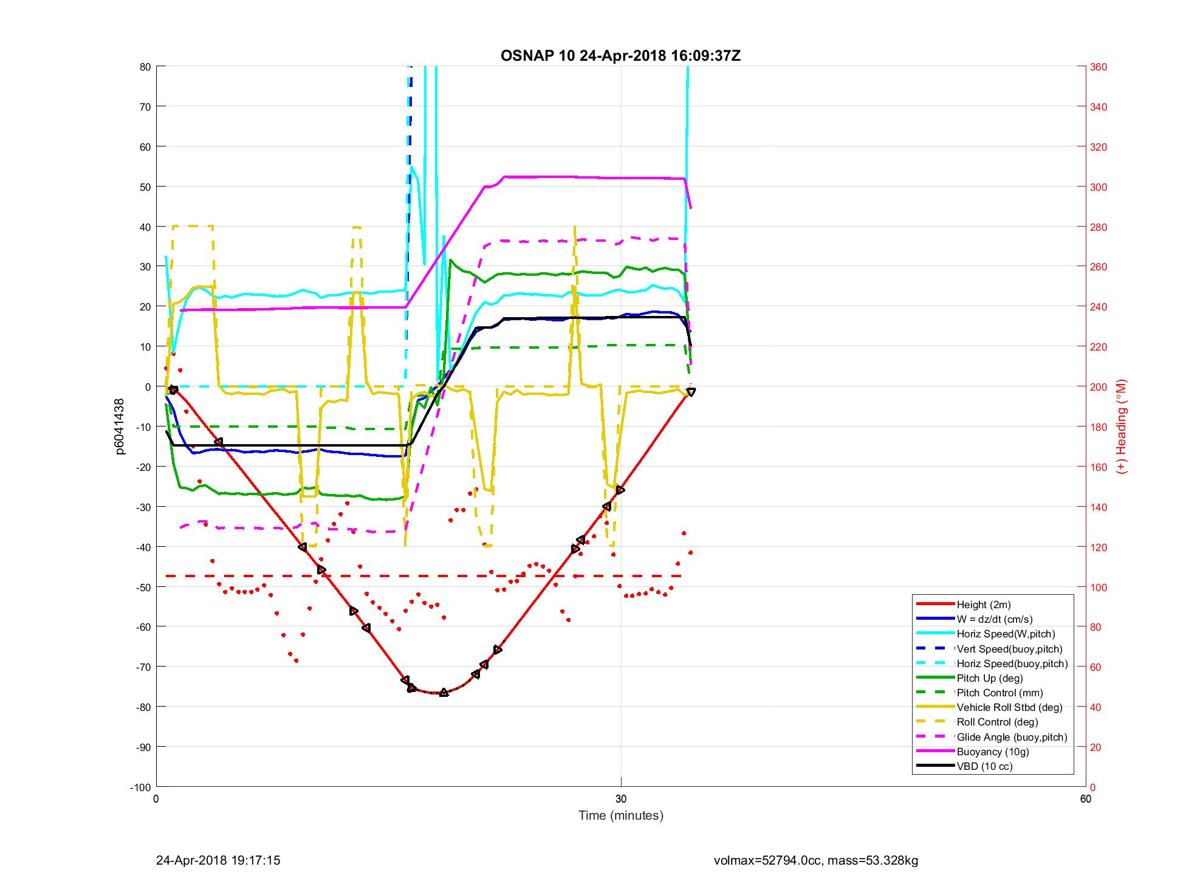Select legend label Horiz Speed(buoy,pitch)
Image resolution: width=1200 pixels, height=885 pixels.
coord(1012,663)
